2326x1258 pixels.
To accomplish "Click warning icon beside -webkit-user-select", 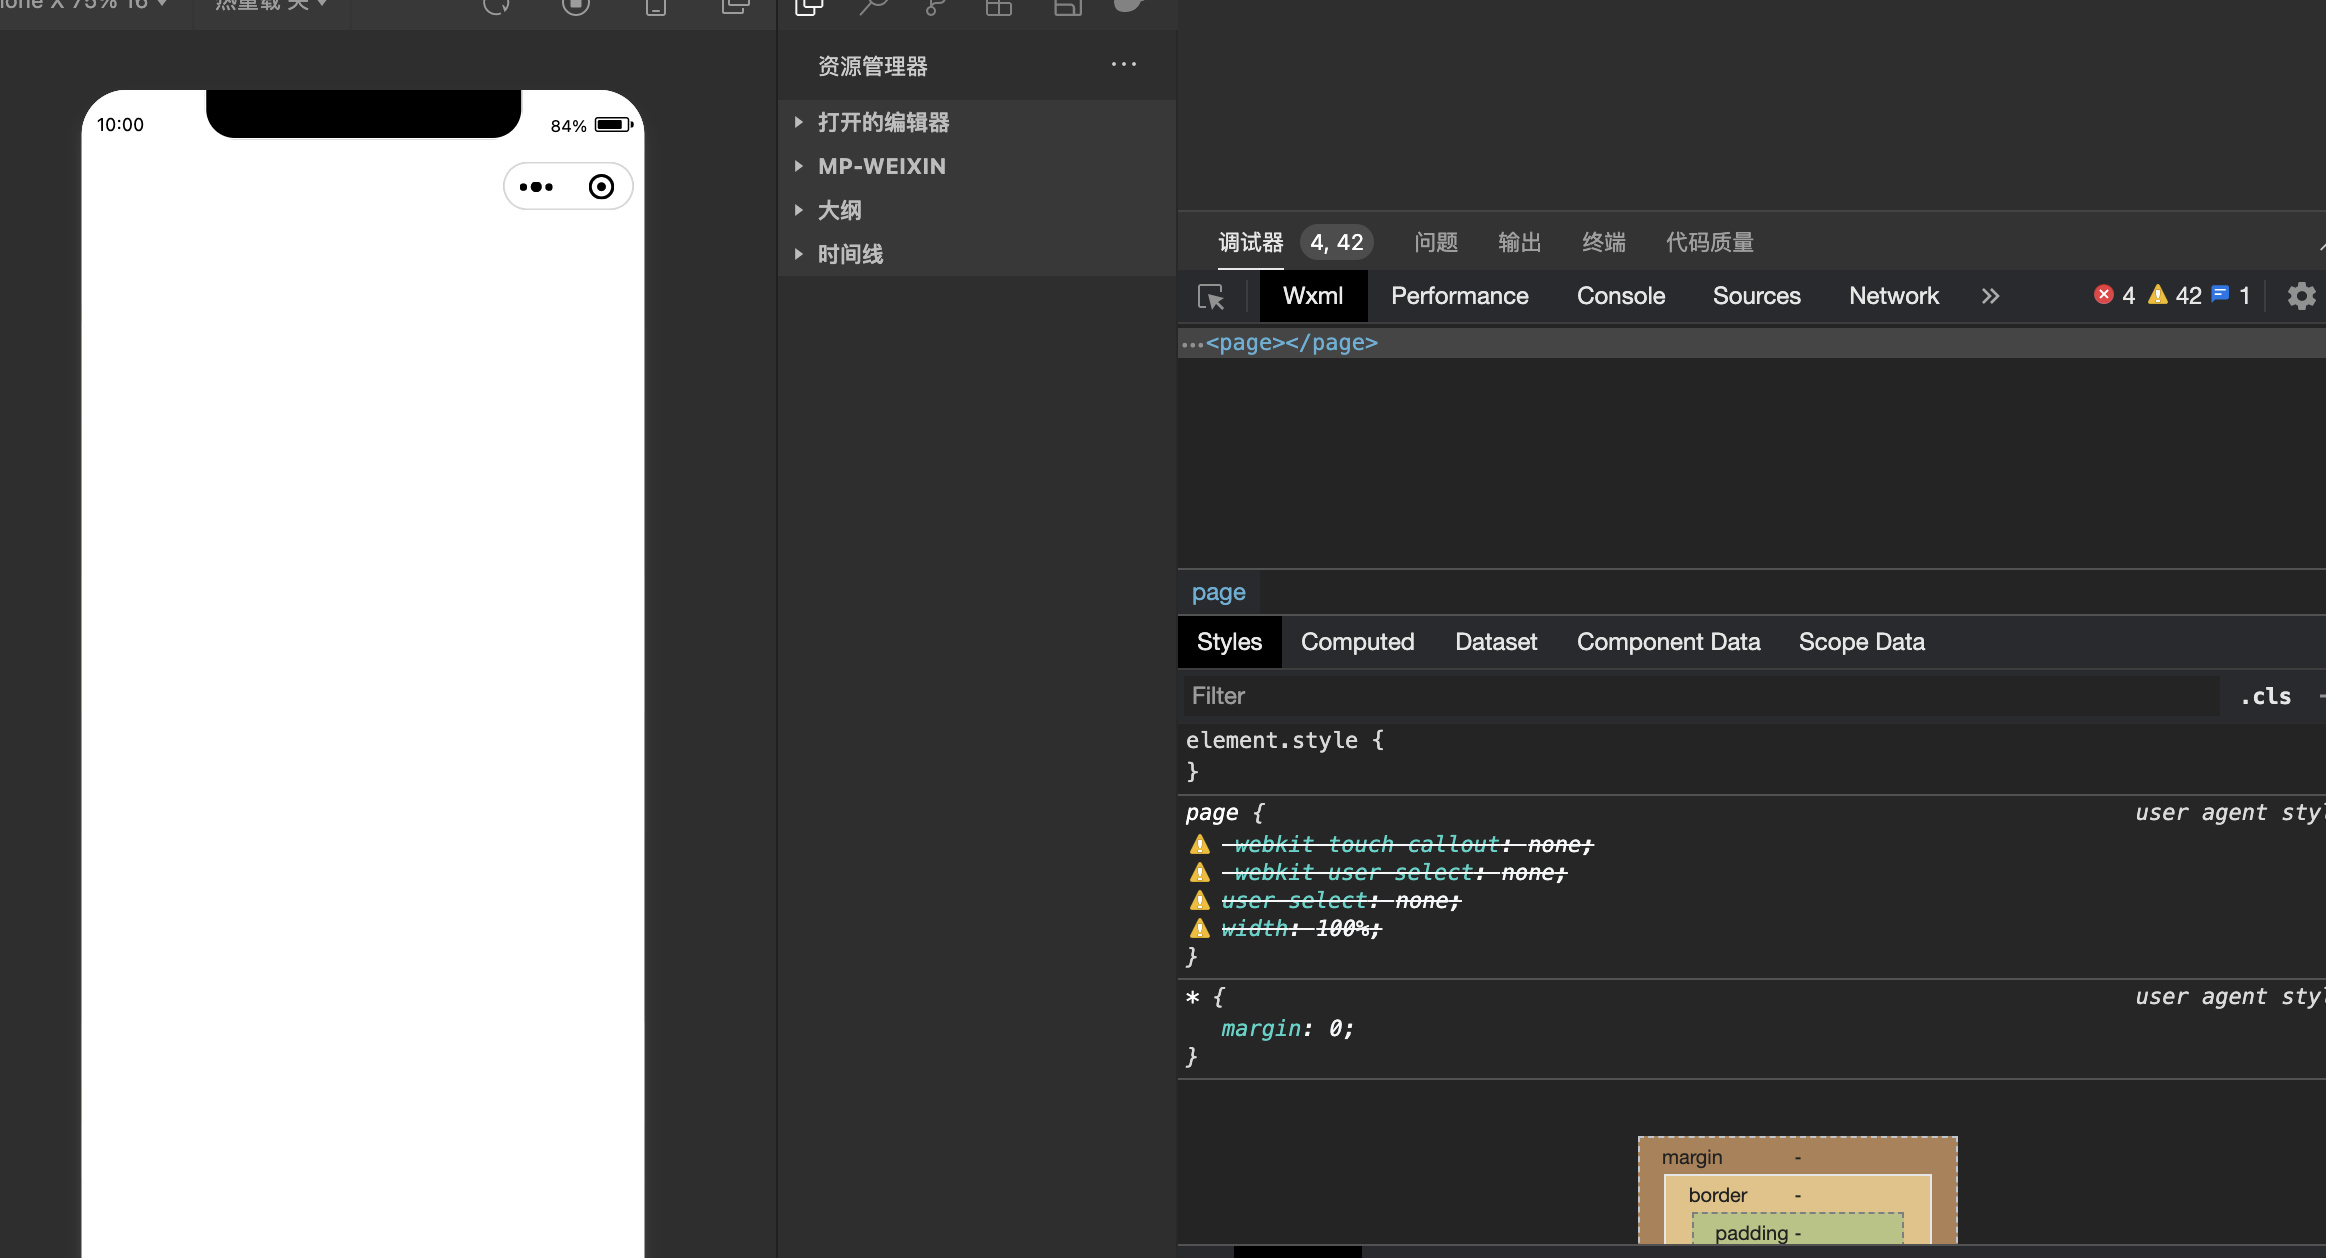I will pyautogui.click(x=1200, y=873).
